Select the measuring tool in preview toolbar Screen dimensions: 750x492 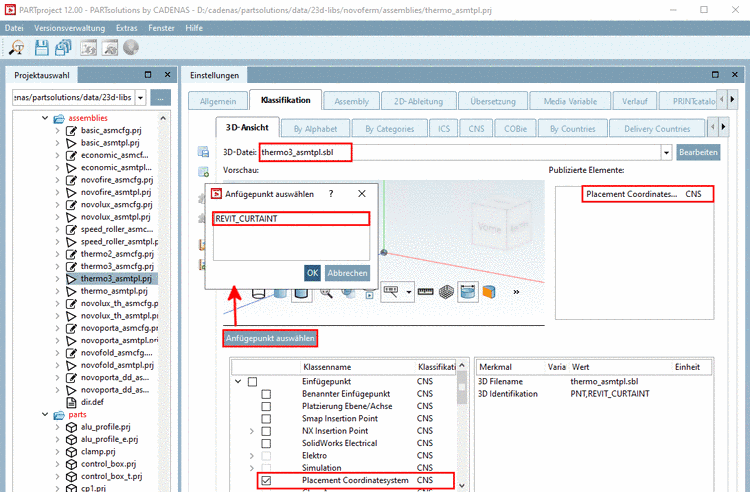pos(391,292)
